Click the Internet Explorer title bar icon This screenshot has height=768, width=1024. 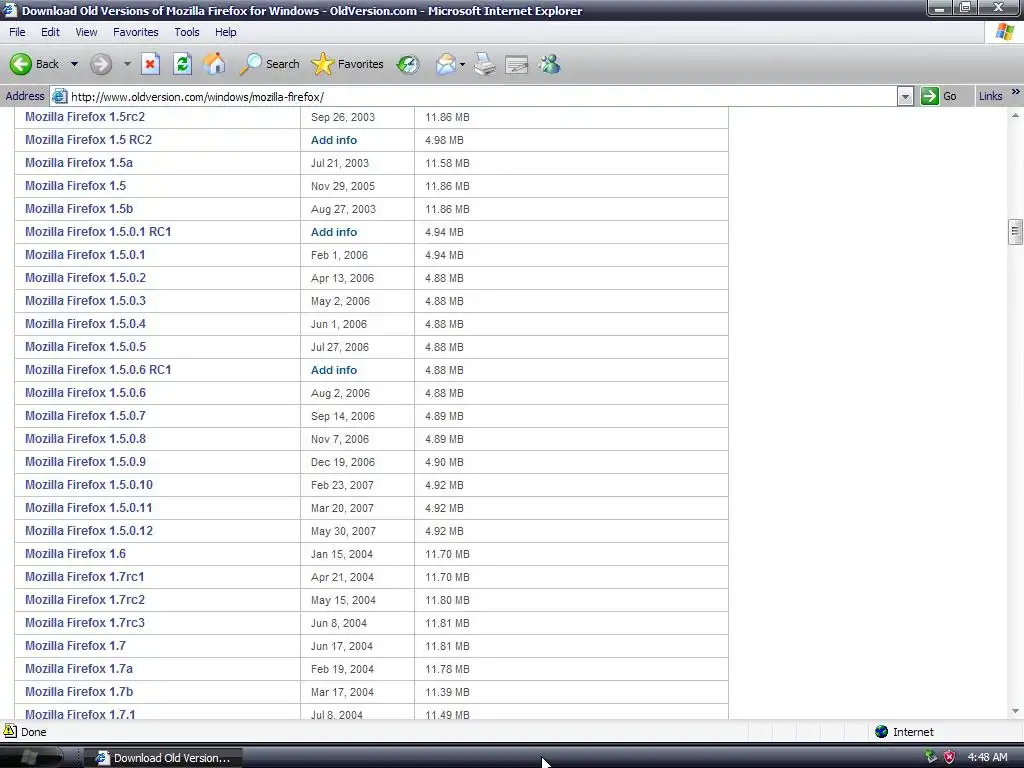9,10
